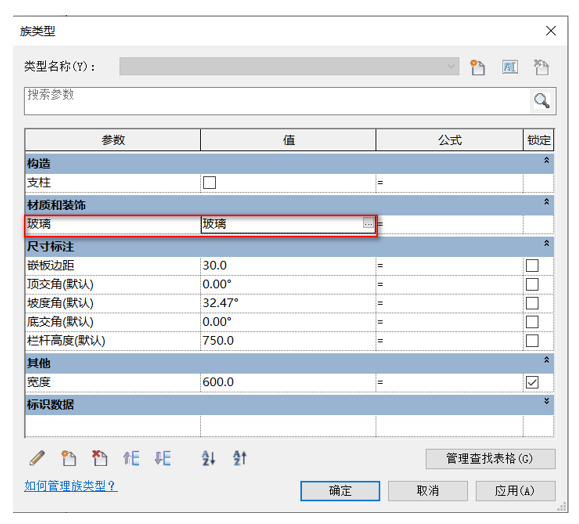This screenshot has width=579, height=524.
Task: Lock the 栏杆高度(默认) parameter
Action: [532, 340]
